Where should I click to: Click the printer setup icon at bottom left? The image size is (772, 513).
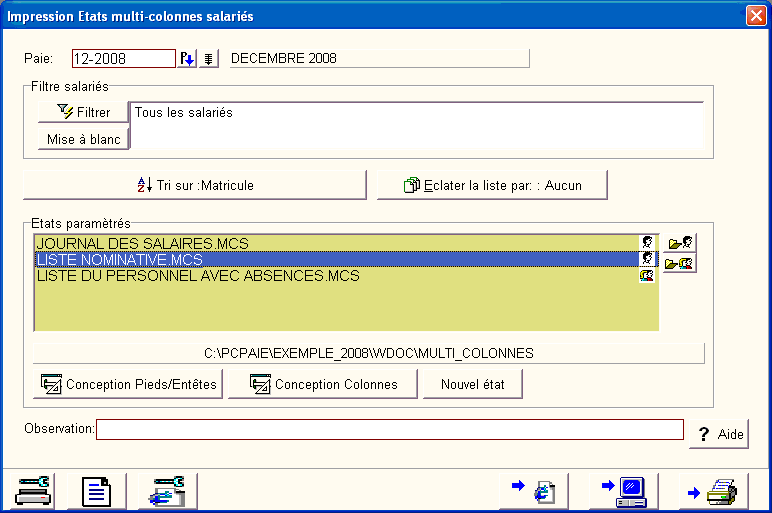[34, 491]
